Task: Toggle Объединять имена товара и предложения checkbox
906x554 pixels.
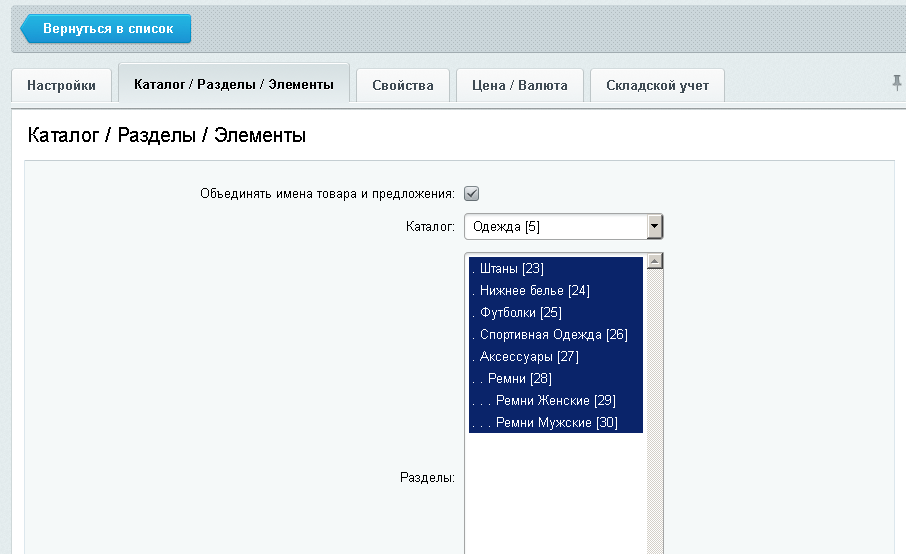Action: click(472, 194)
